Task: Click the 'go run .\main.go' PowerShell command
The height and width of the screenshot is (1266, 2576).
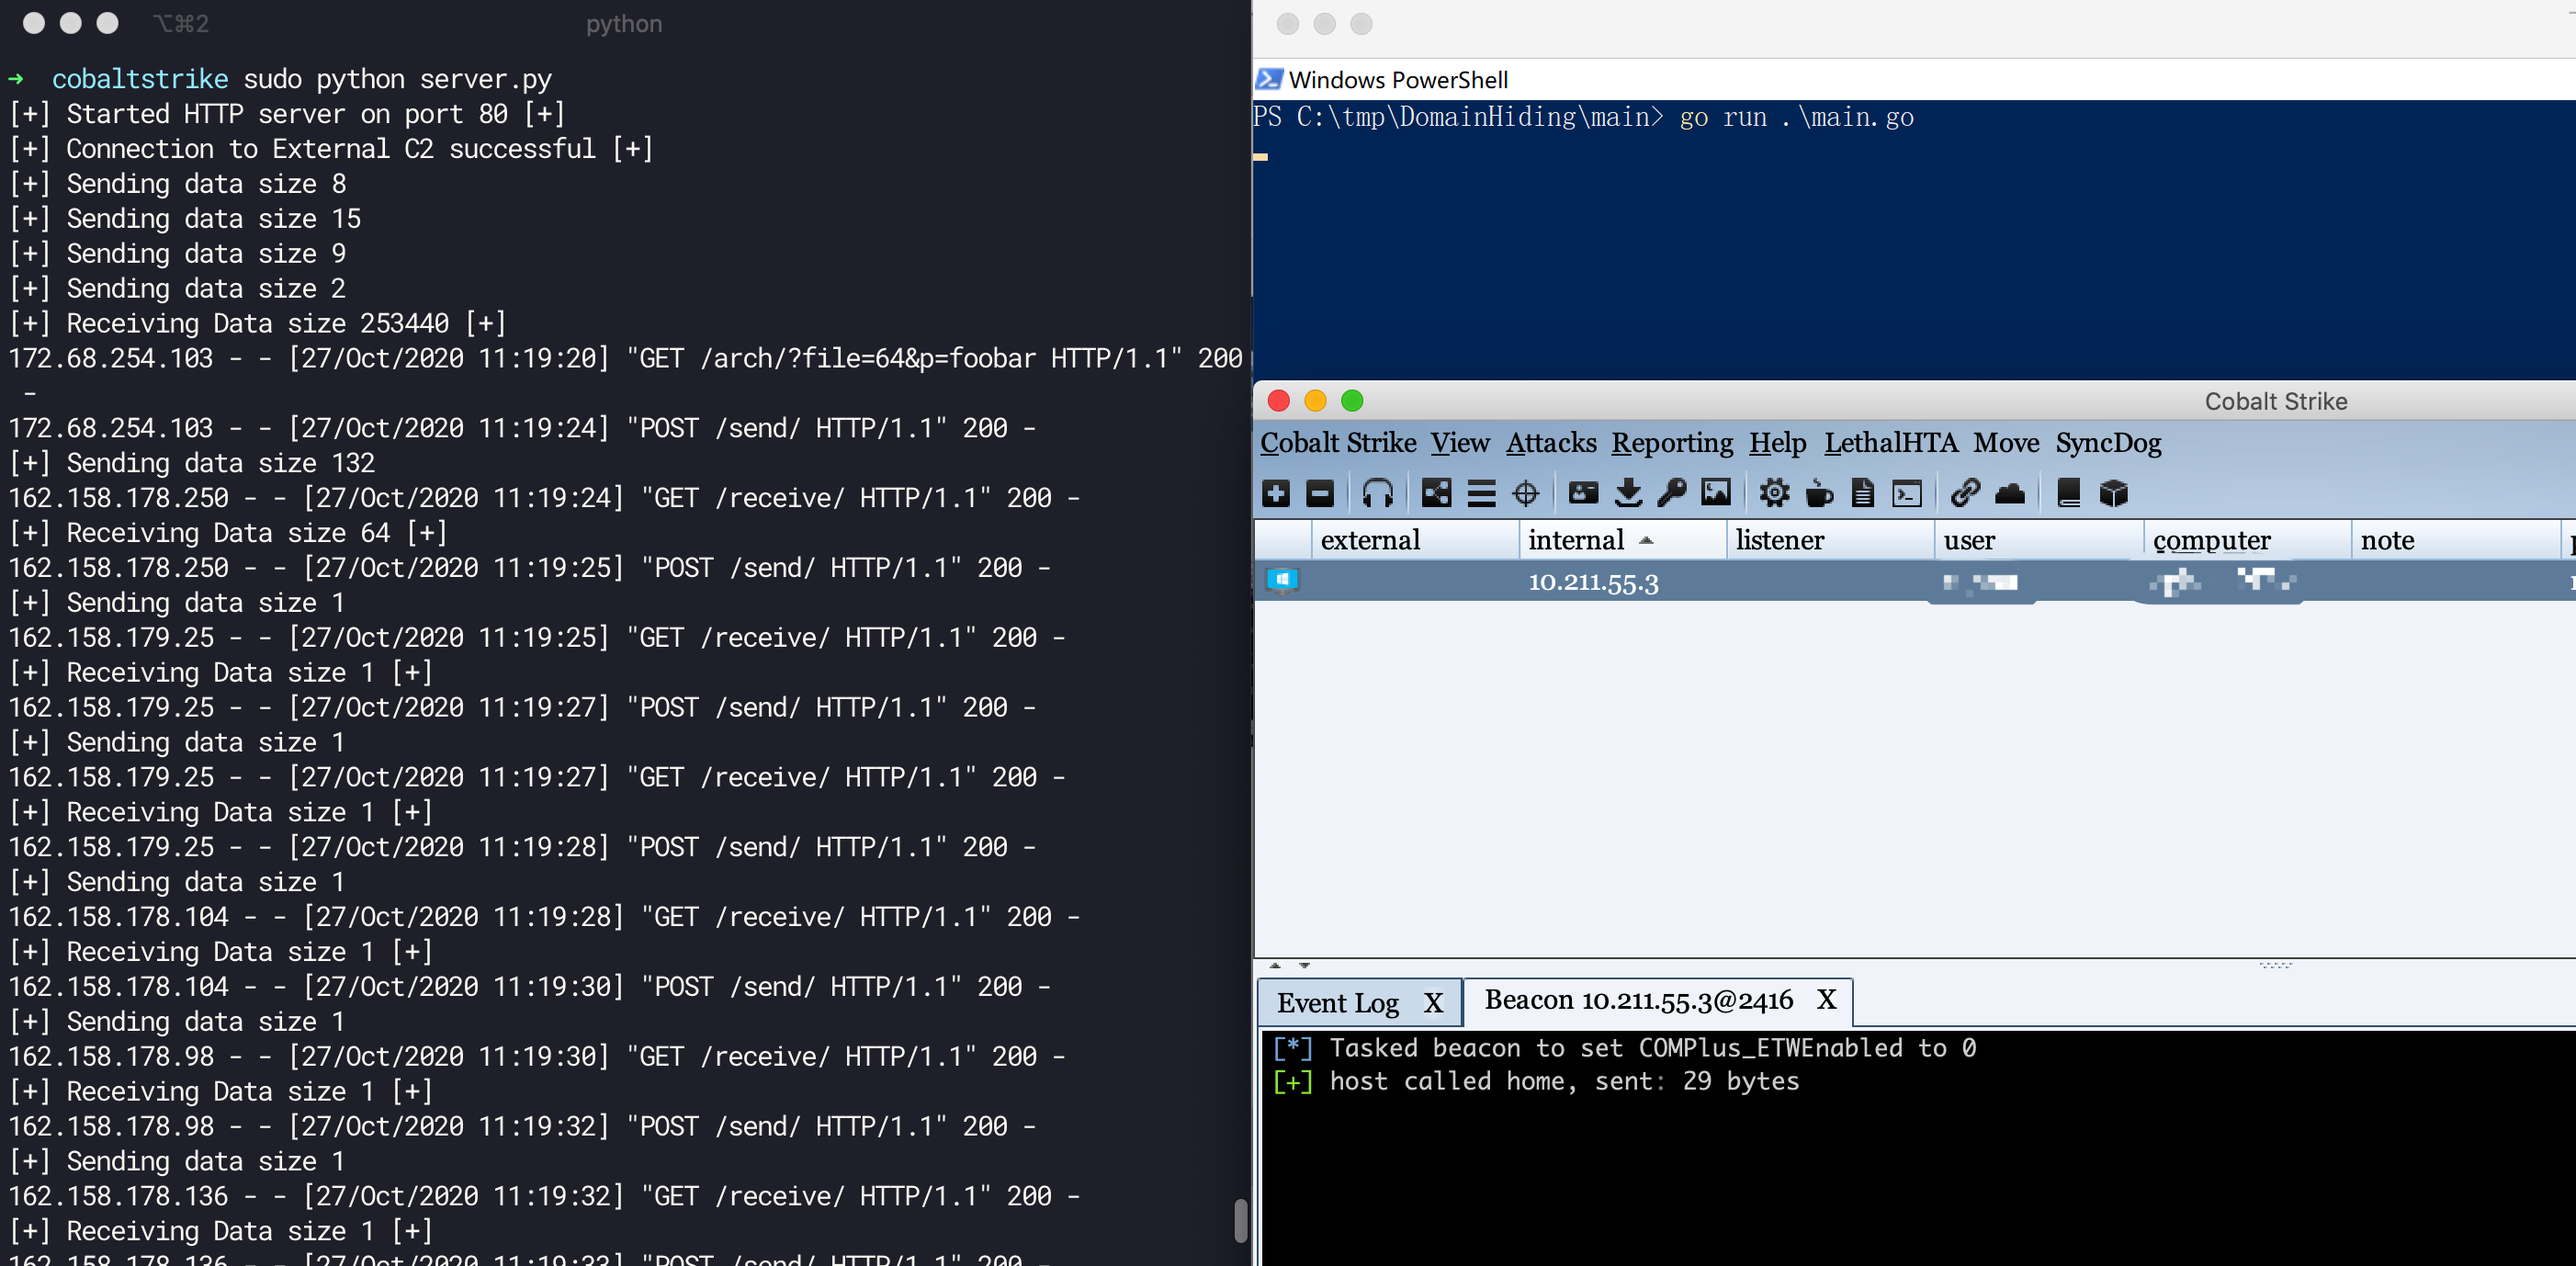Action: (1796, 117)
